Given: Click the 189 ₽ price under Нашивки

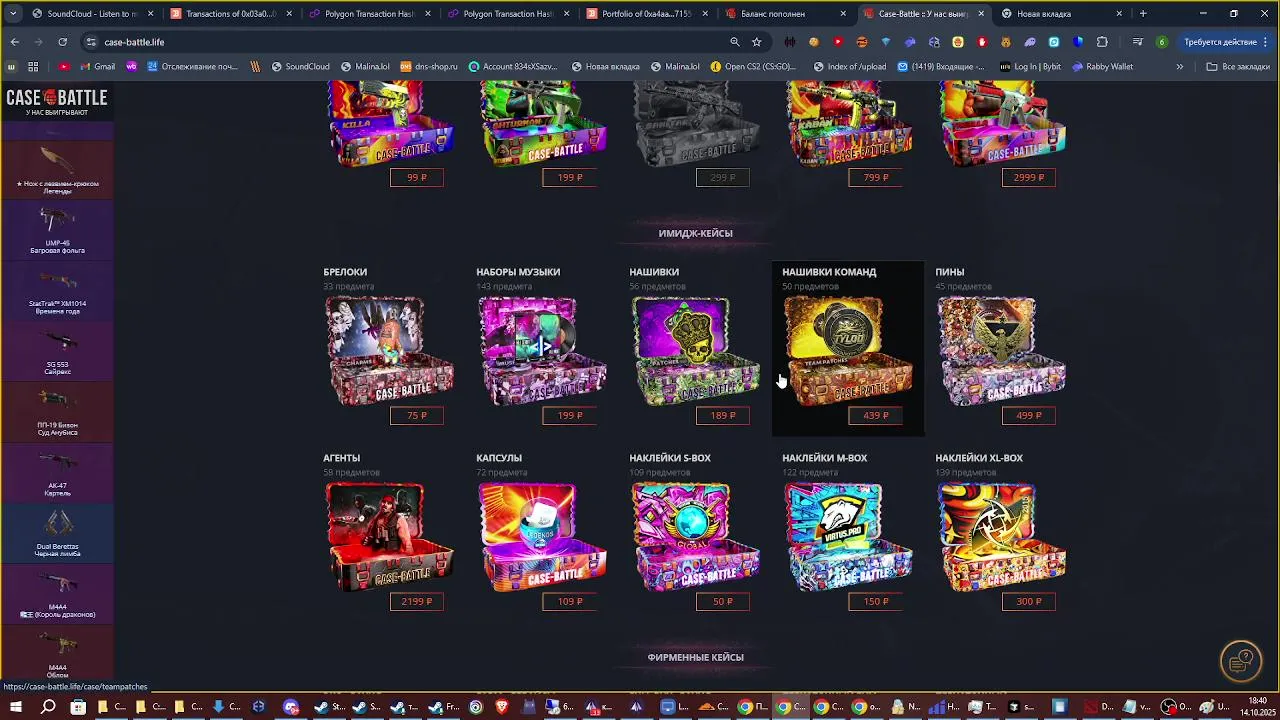Looking at the screenshot, I should (723, 416).
